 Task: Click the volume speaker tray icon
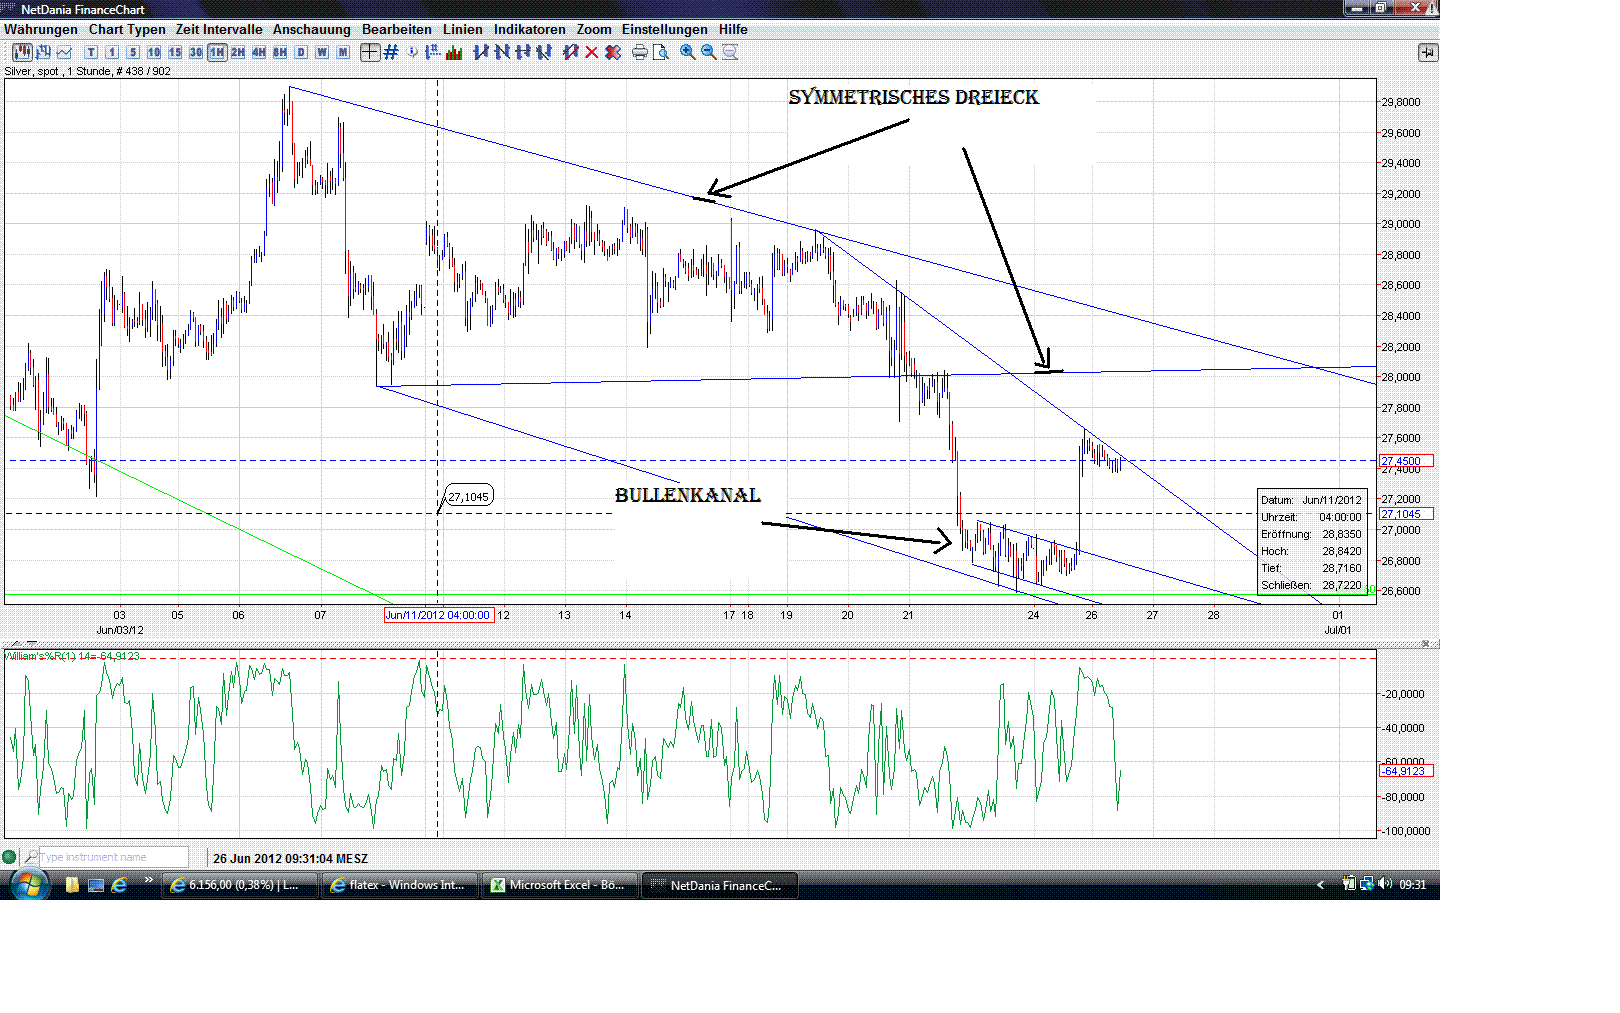pos(1385,884)
